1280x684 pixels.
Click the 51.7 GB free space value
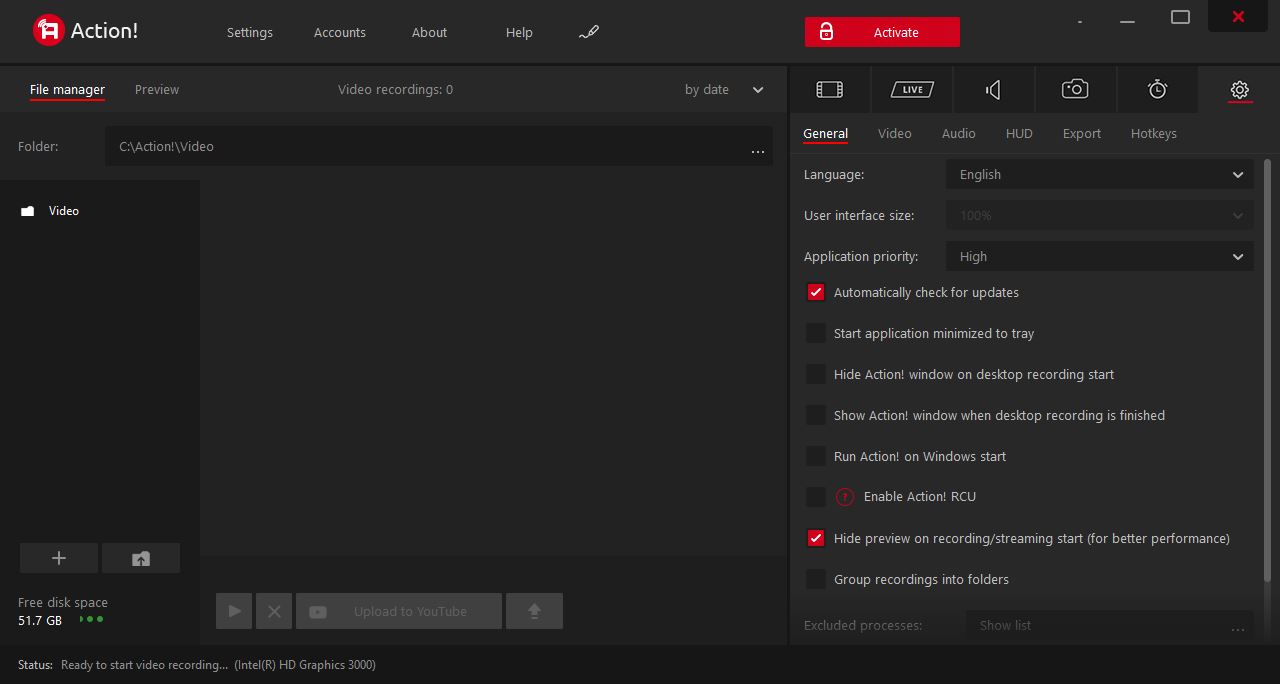click(40, 621)
